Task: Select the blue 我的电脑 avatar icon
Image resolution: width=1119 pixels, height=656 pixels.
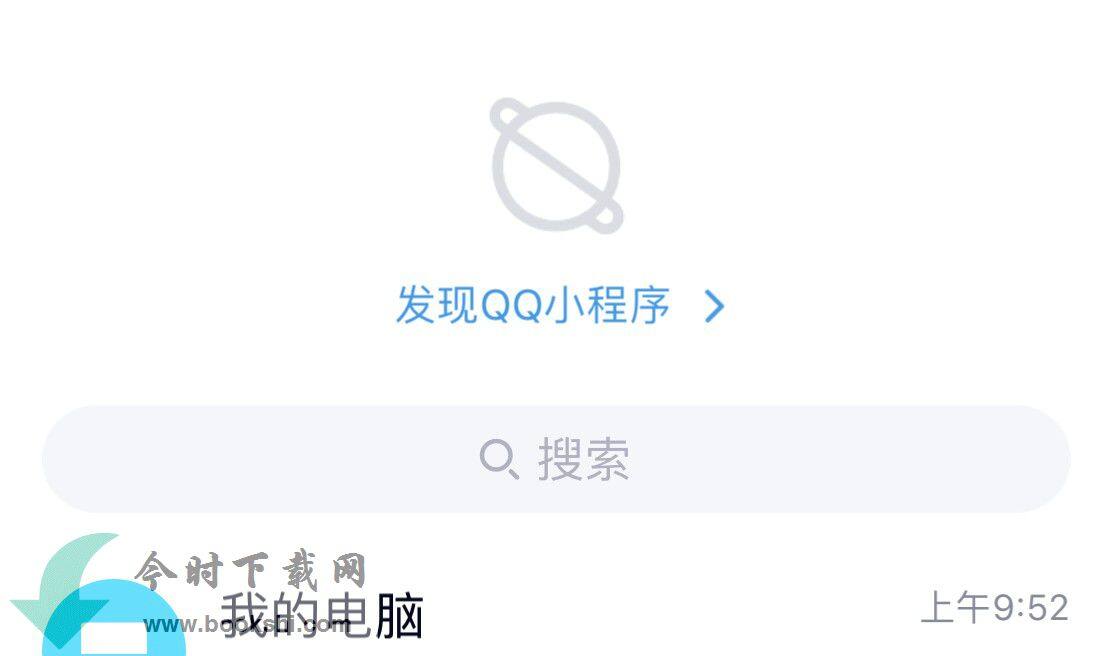Action: [x=114, y=618]
